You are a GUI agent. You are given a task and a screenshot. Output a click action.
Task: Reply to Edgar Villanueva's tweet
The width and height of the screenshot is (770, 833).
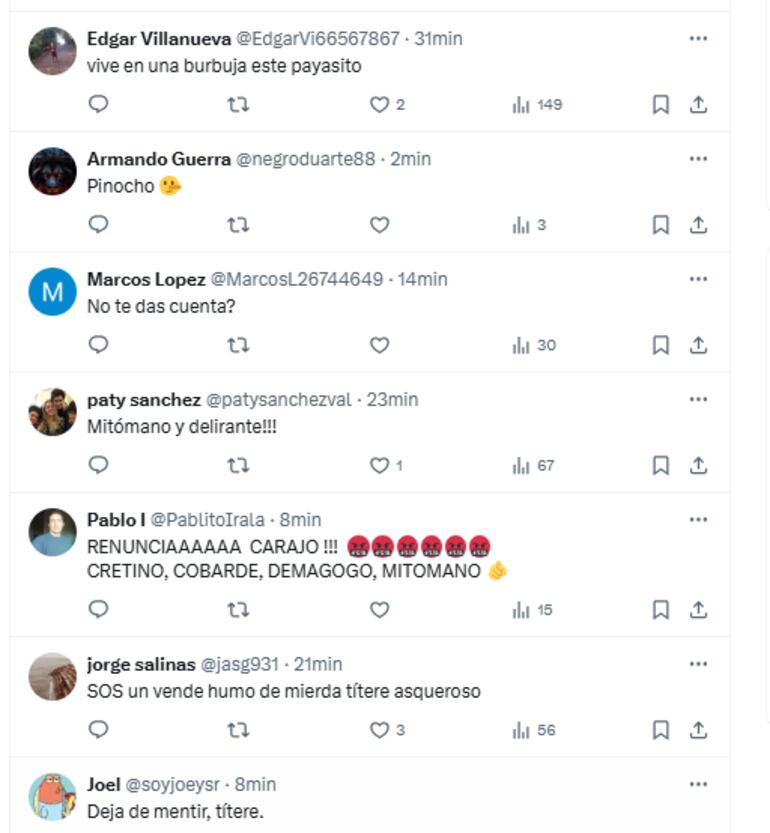[x=98, y=104]
